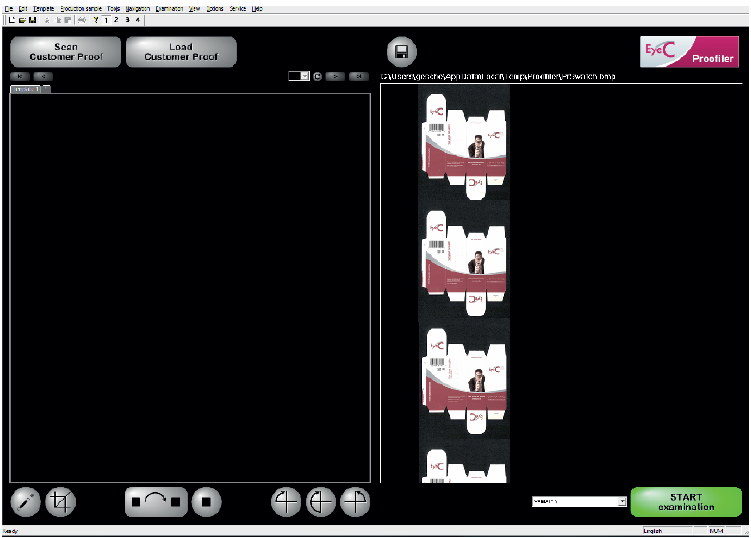Click the NUM indicator in status bar
Screen dimensions: 751x538
716,531
